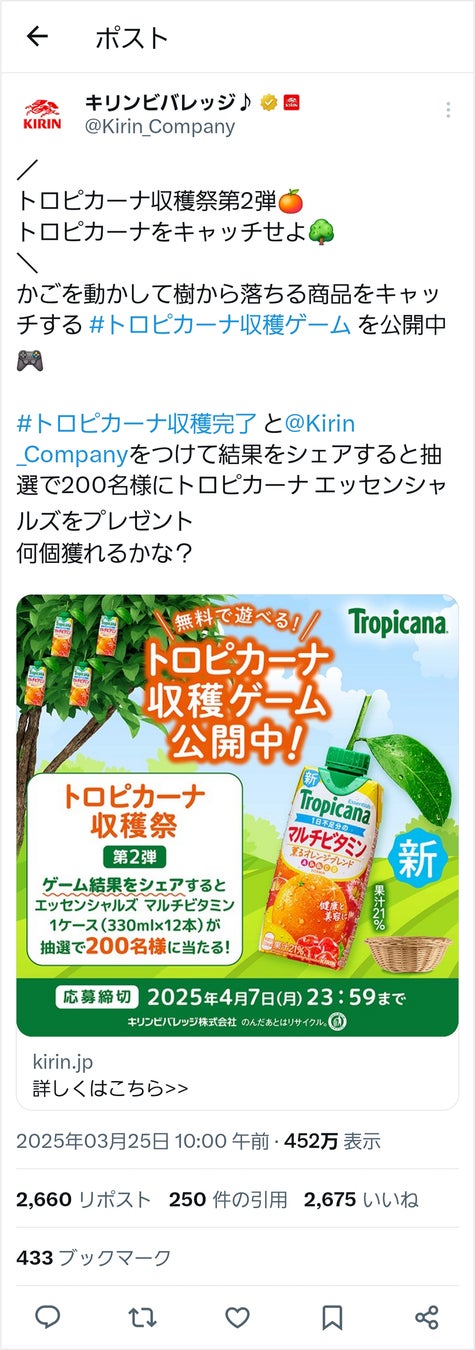
Task: Like the post with heart icon
Action: point(237,1317)
